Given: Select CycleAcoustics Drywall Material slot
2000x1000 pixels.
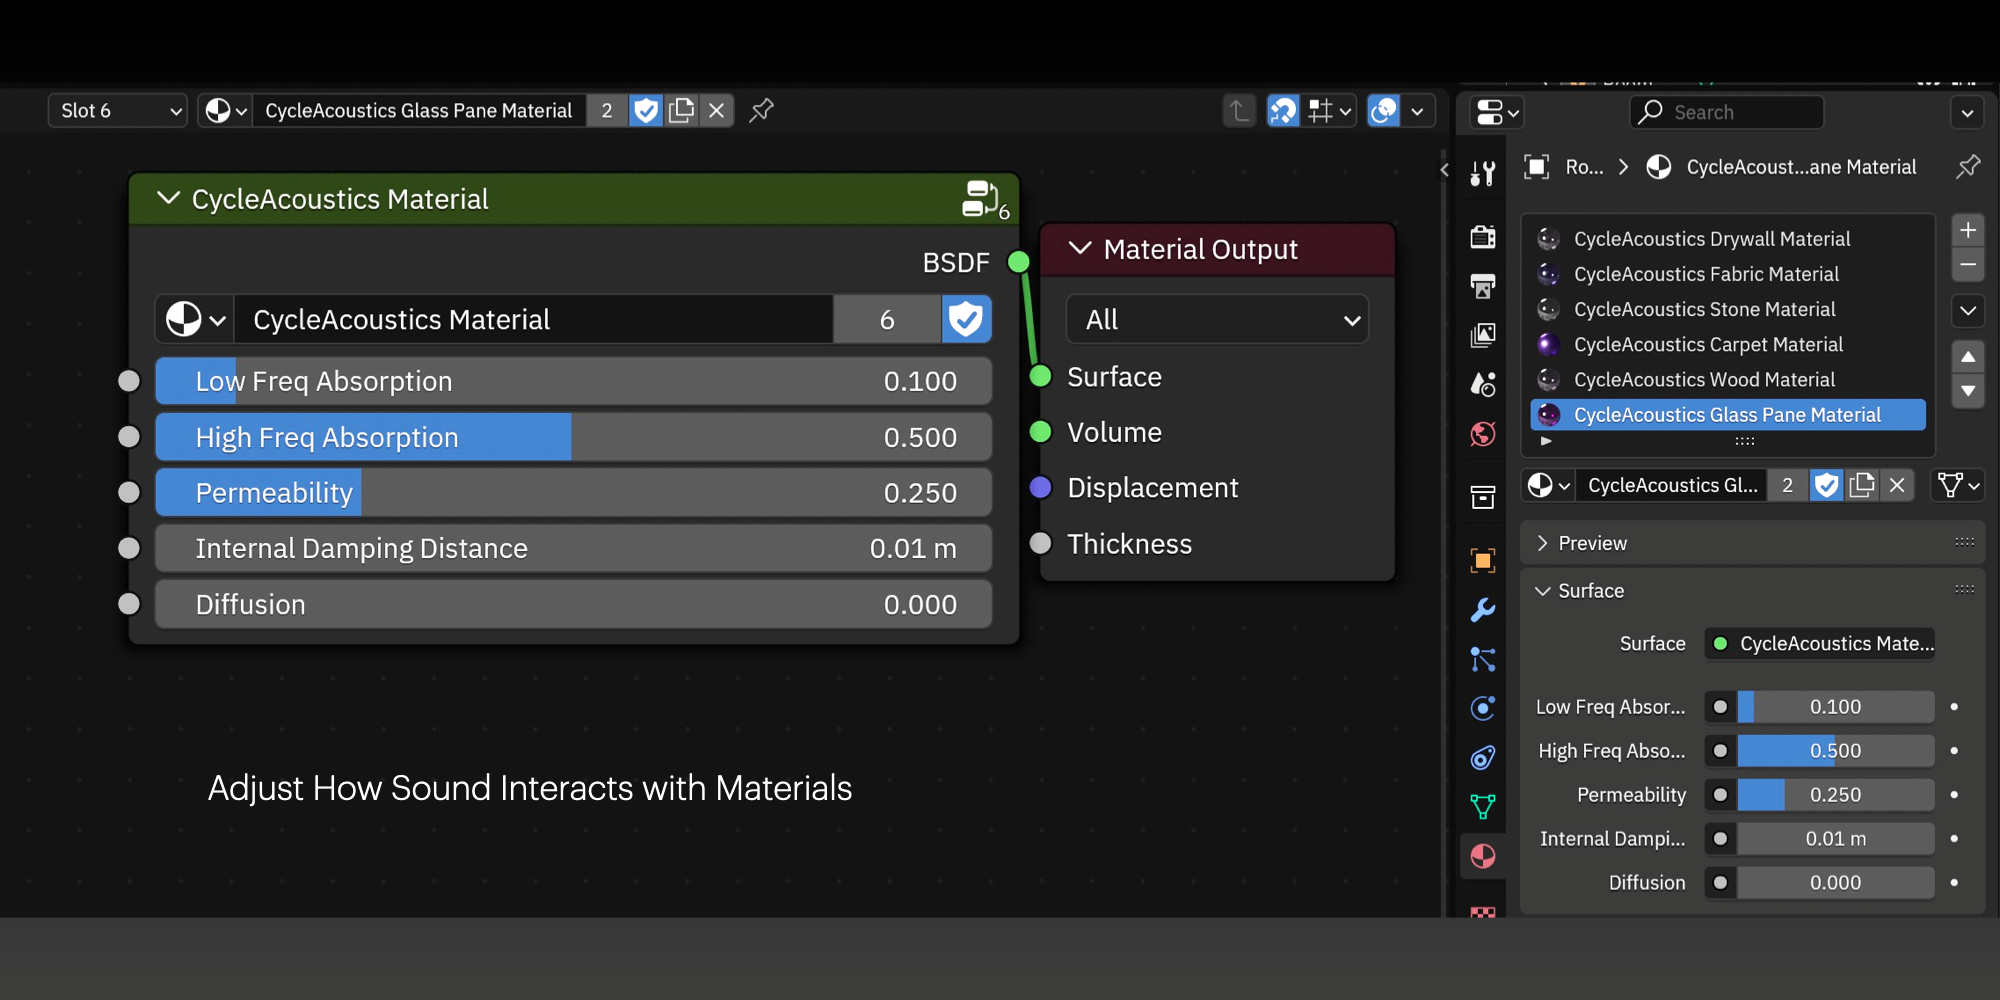Looking at the screenshot, I should [x=1728, y=239].
